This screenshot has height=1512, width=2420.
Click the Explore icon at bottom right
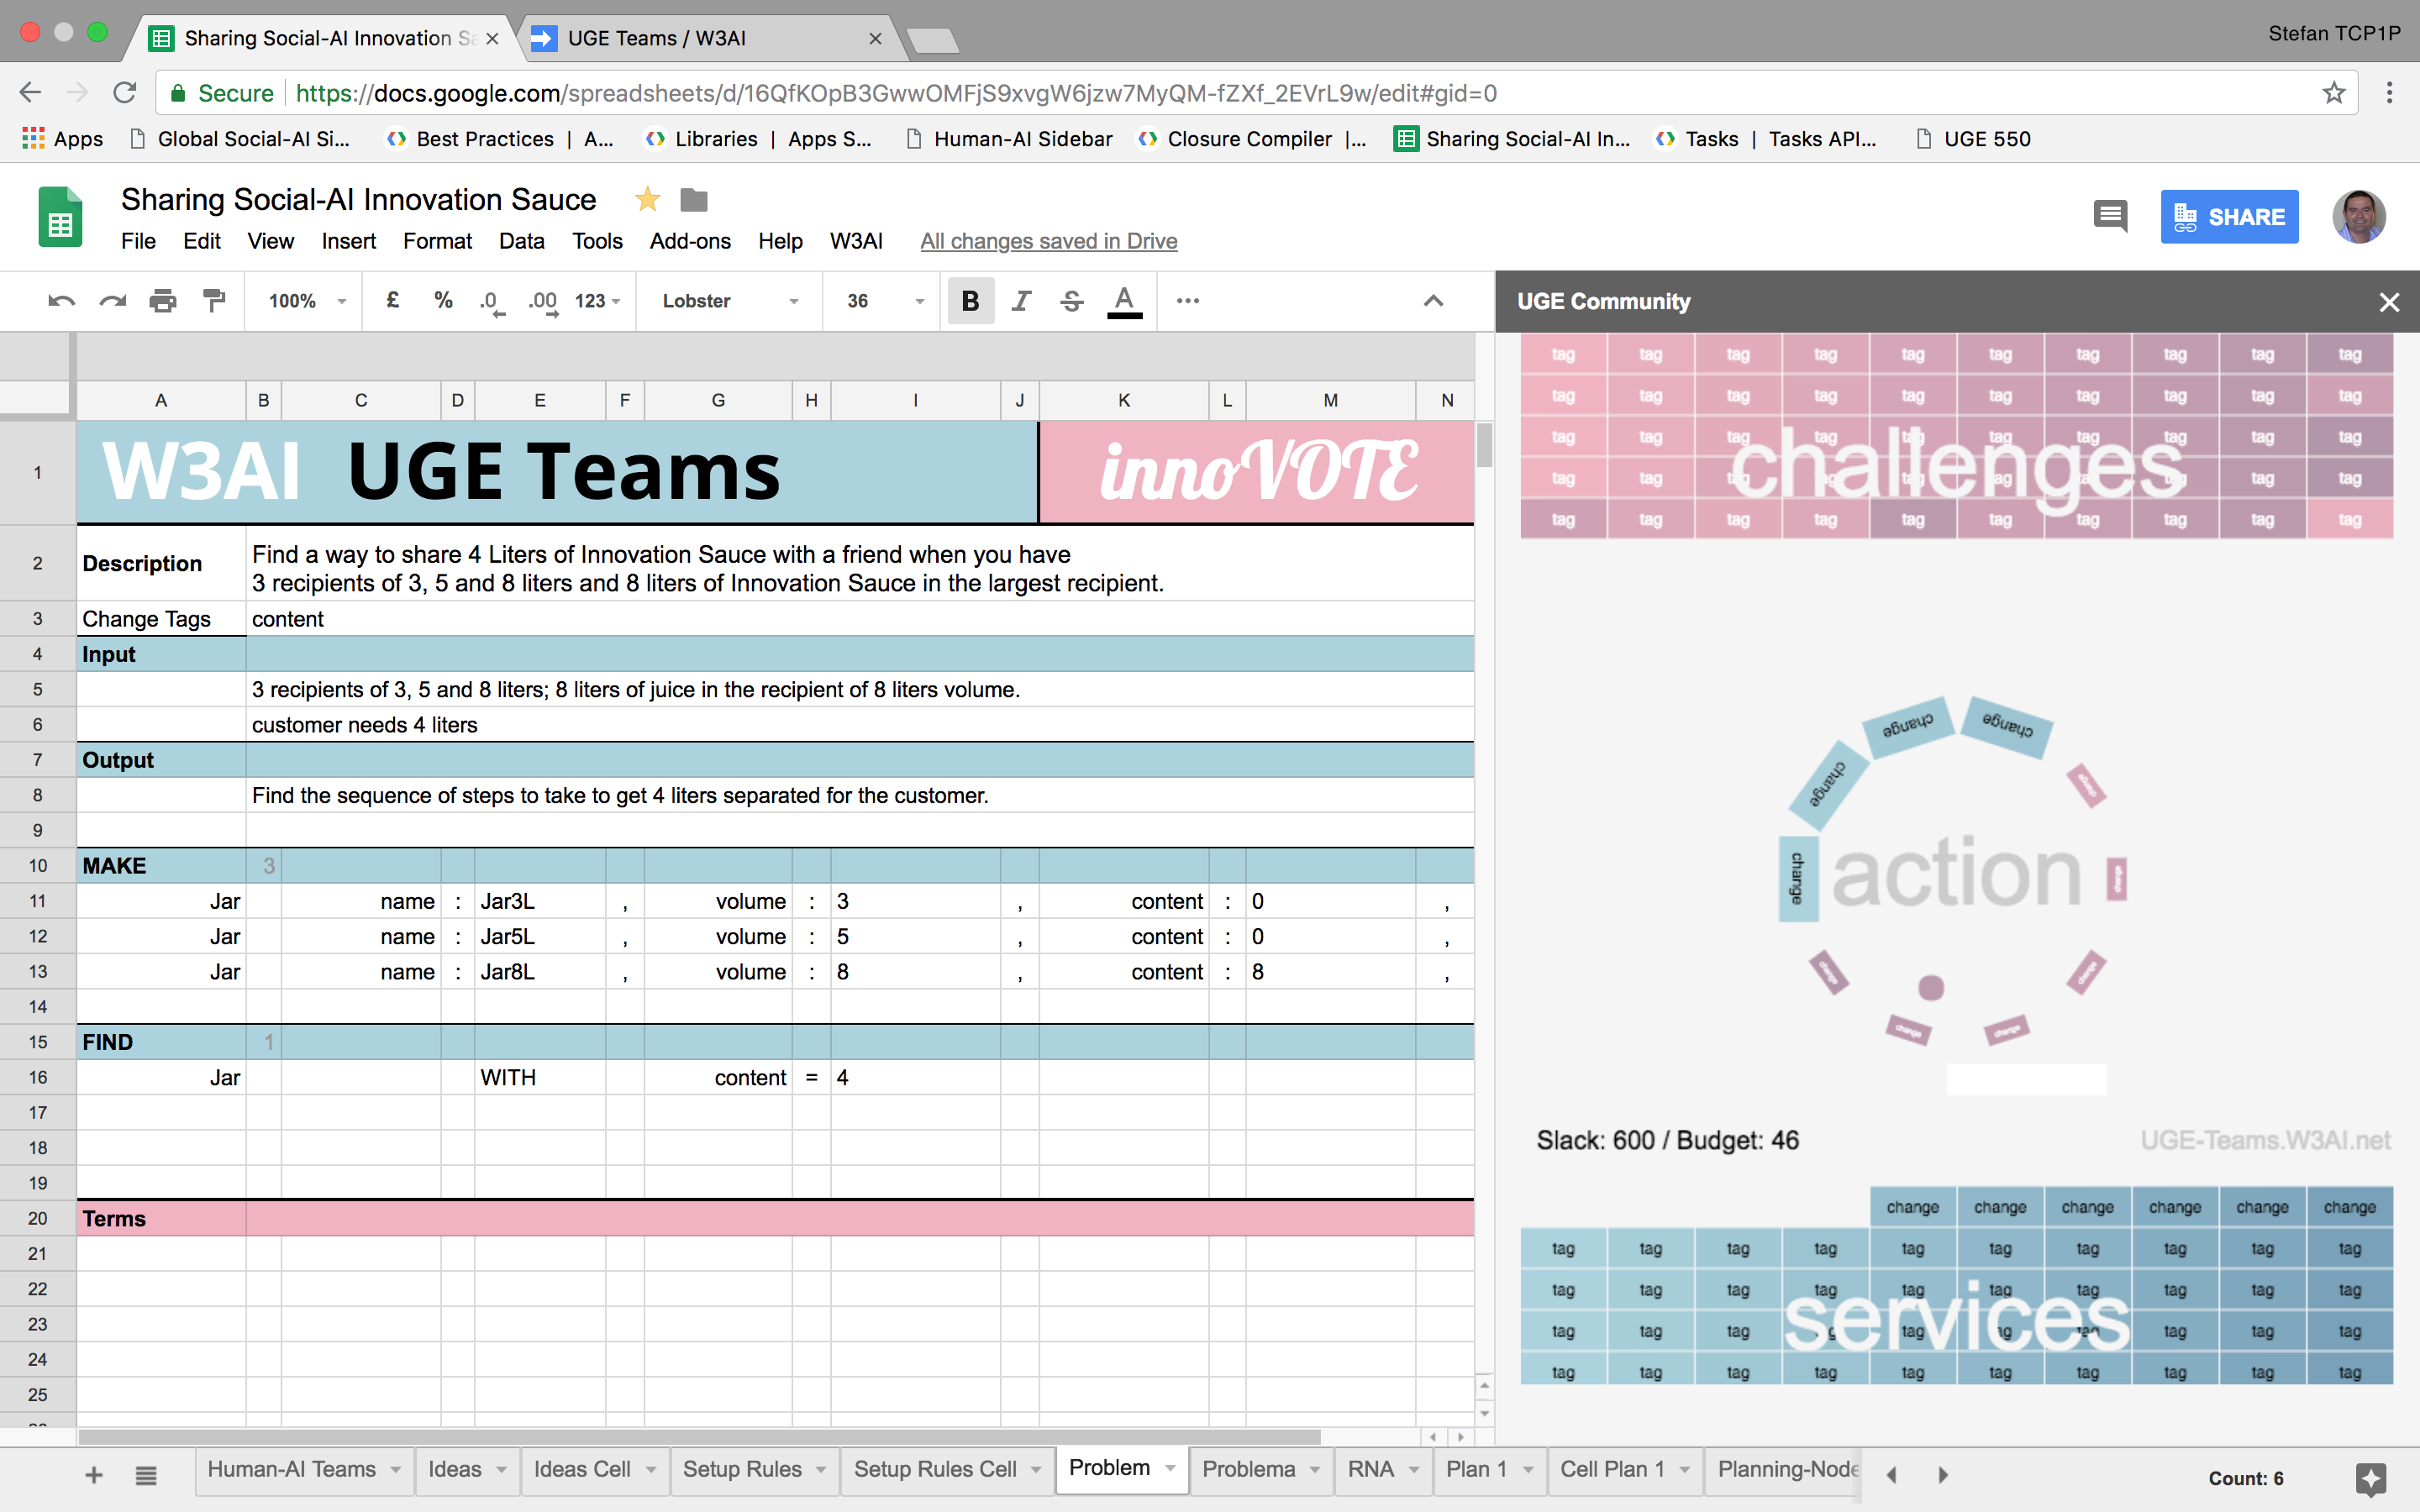pos(2371,1478)
